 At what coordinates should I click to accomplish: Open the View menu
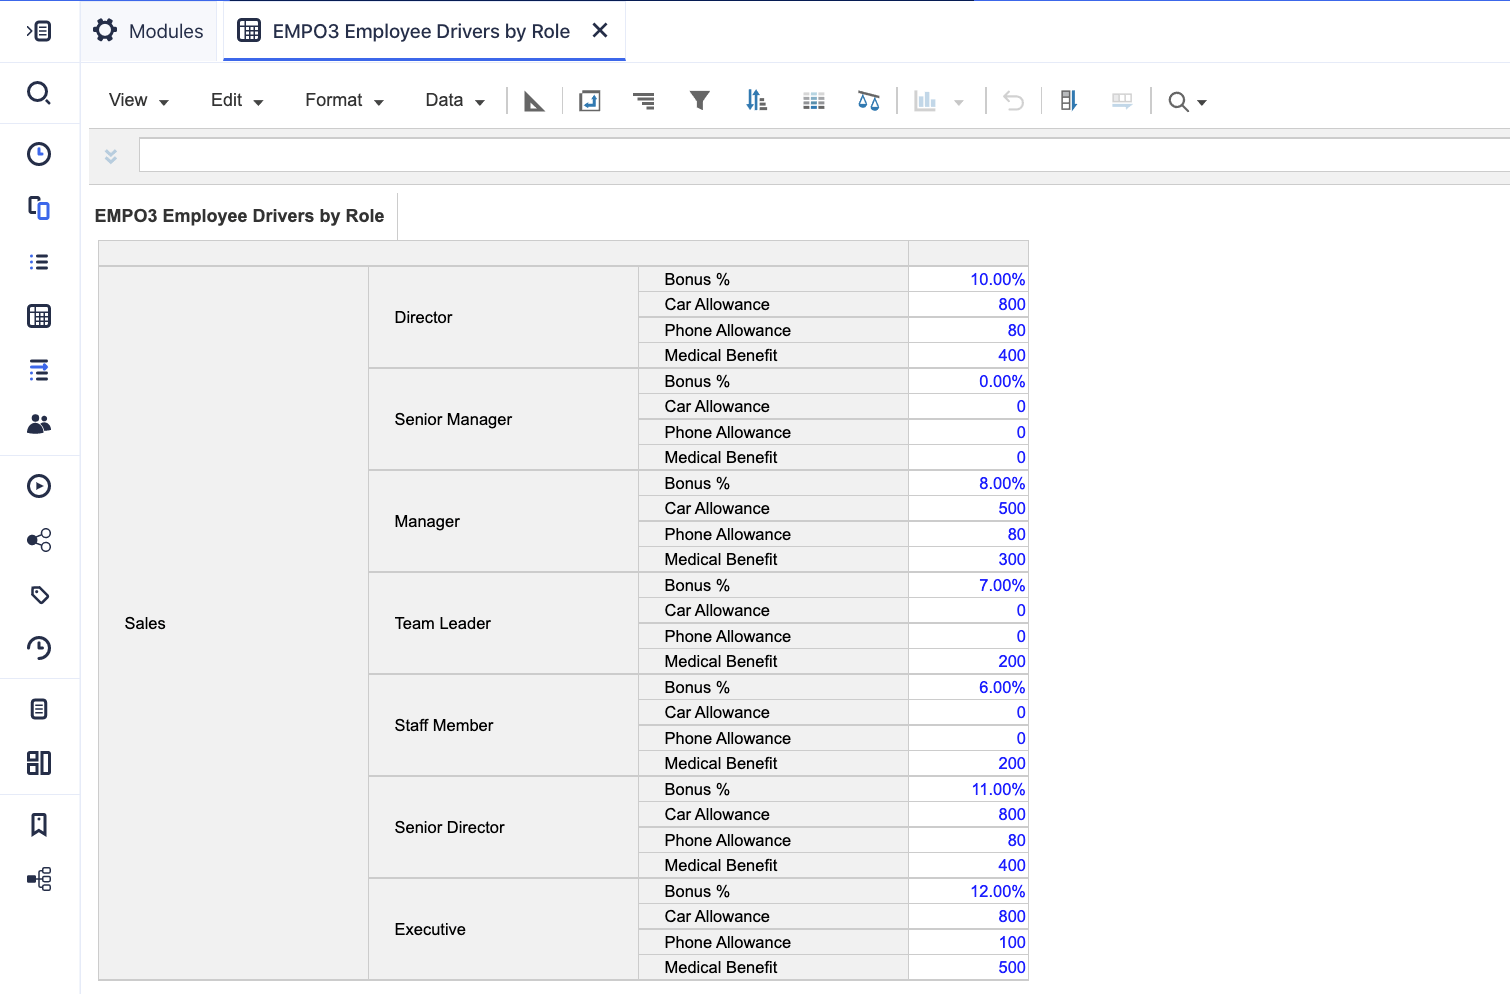point(137,100)
